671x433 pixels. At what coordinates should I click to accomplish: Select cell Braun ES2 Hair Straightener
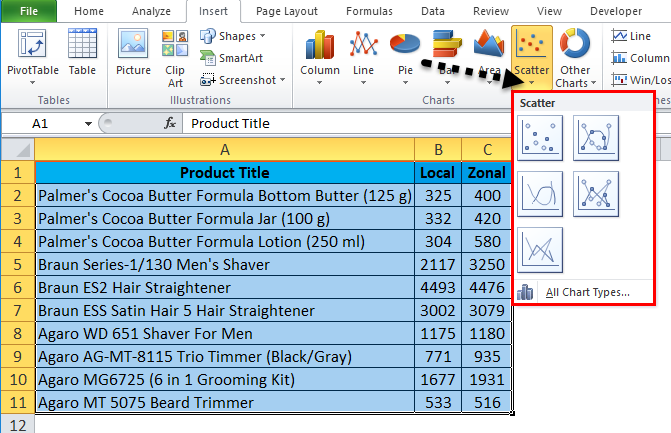tap(225, 288)
